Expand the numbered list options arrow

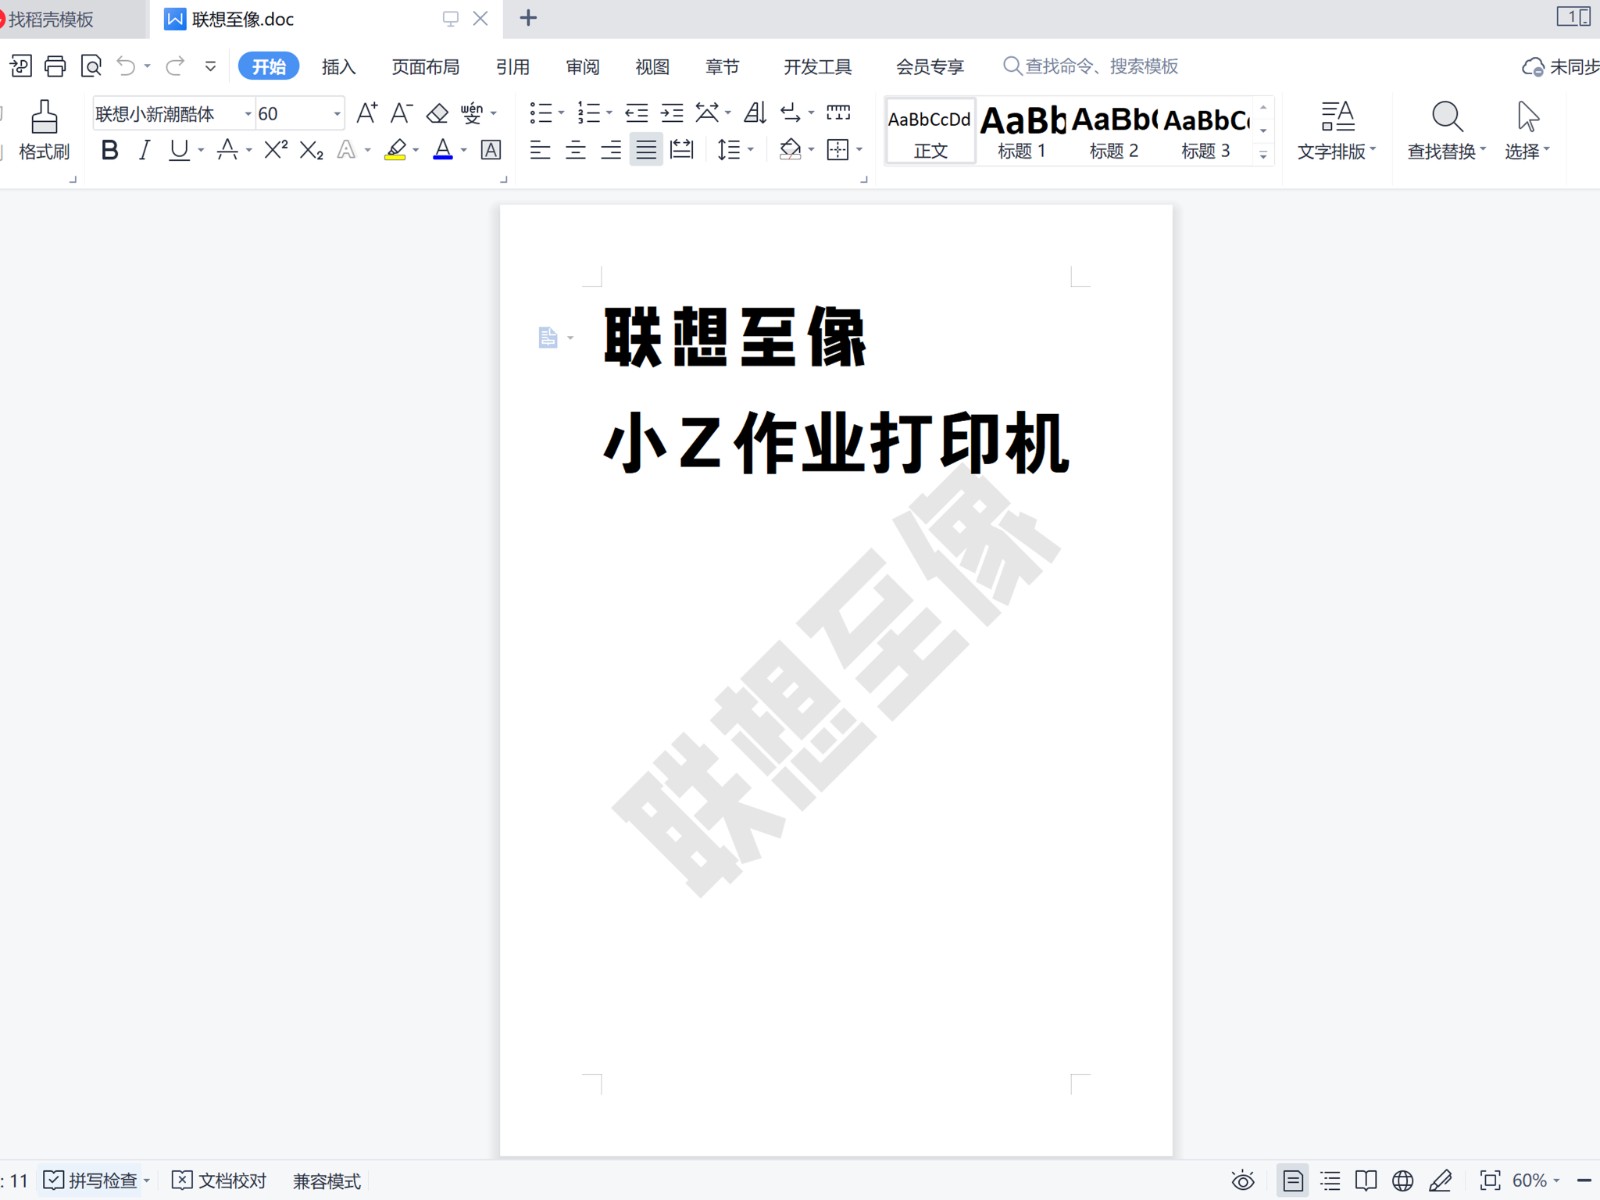point(609,113)
